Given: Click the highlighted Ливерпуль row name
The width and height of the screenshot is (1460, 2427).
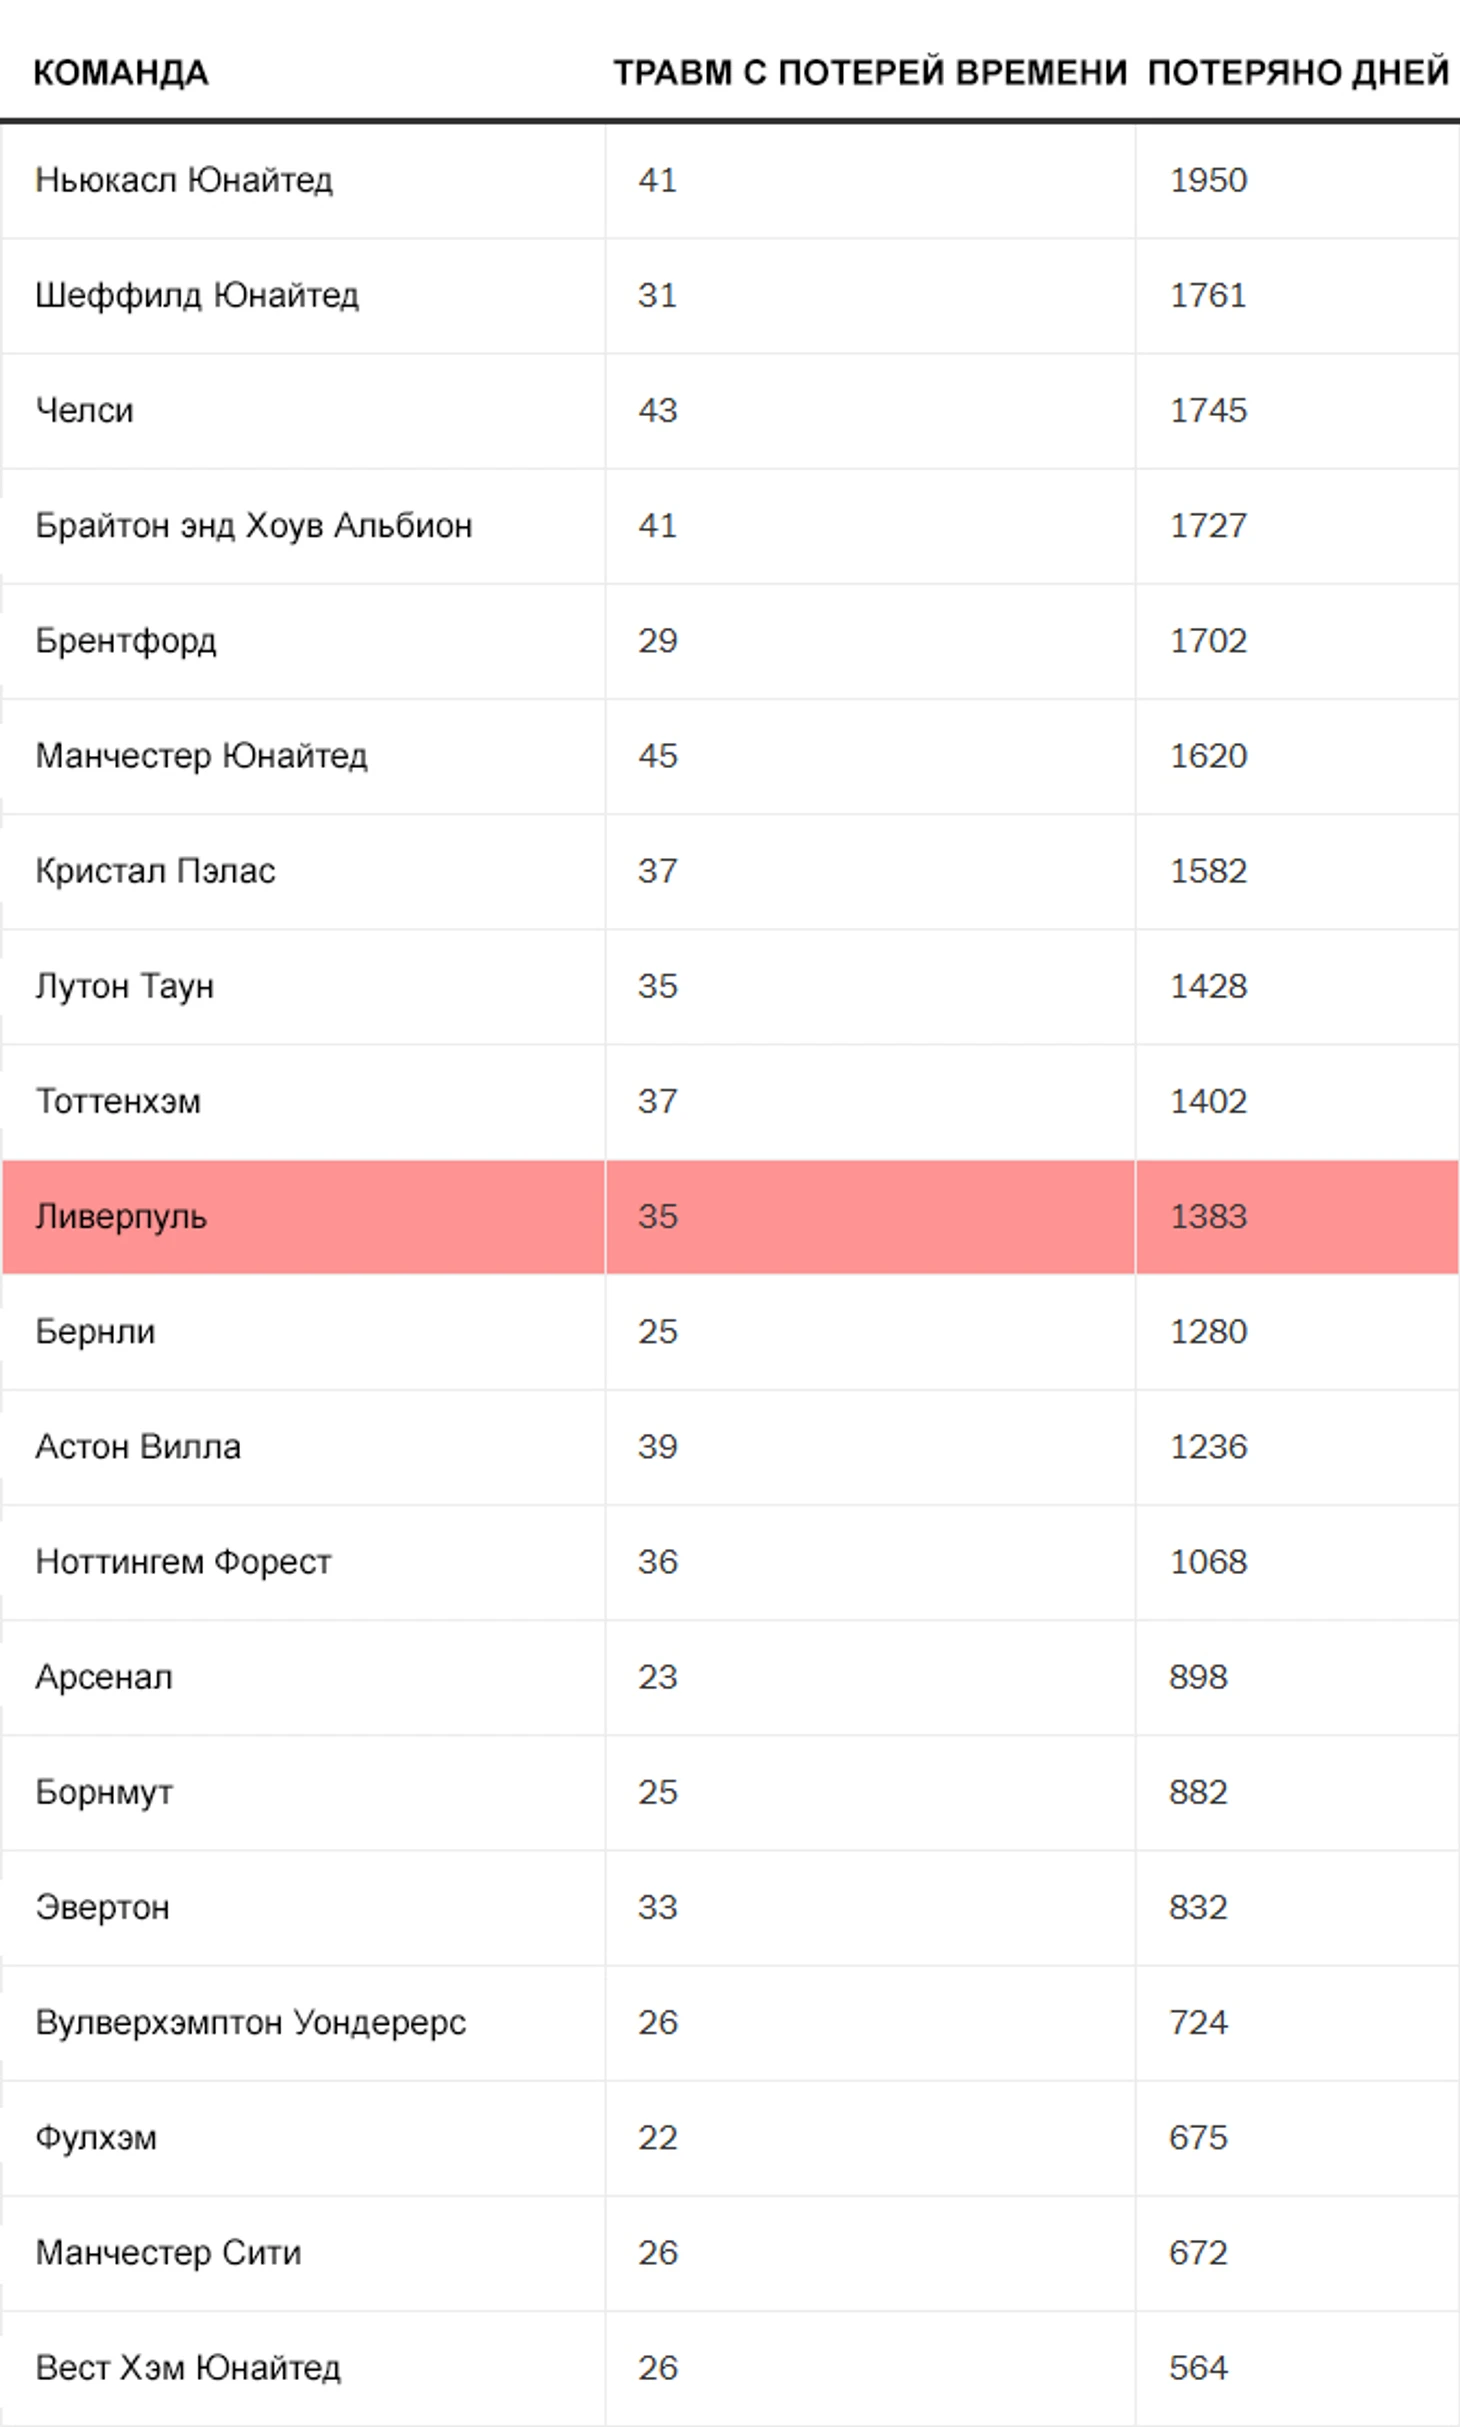Looking at the screenshot, I should [x=121, y=1216].
